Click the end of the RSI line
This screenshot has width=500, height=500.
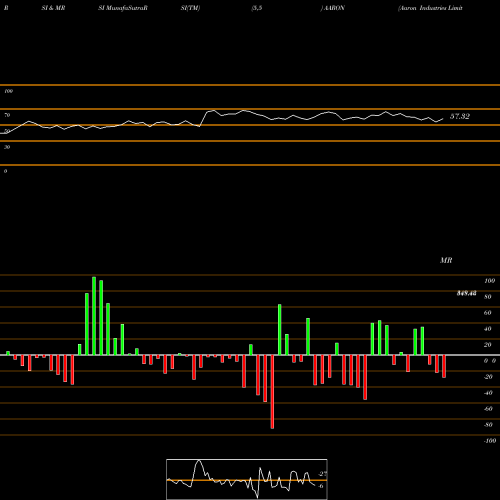(443, 119)
